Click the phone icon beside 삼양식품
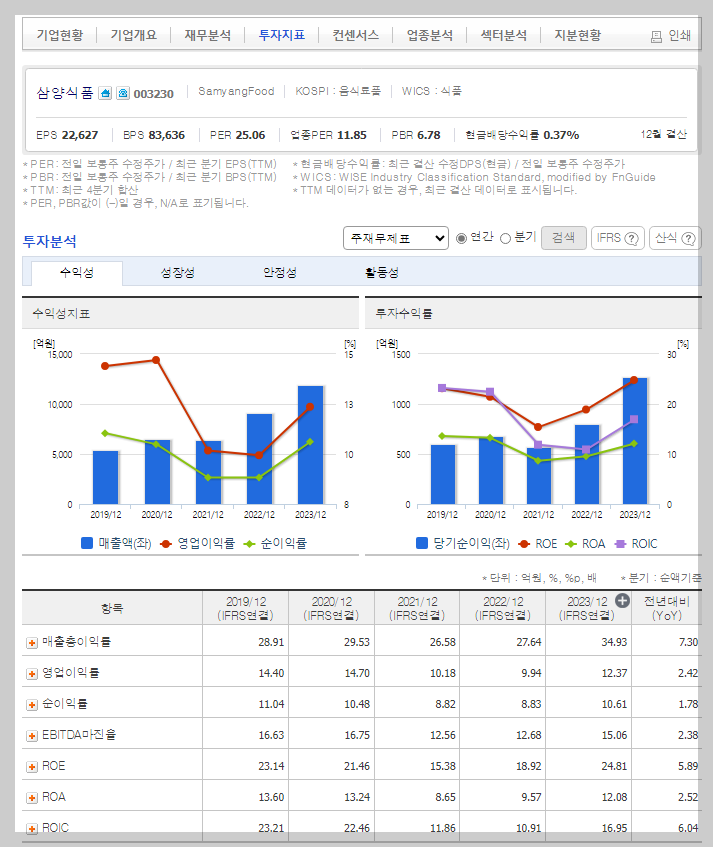This screenshot has width=713, height=847. tap(123, 93)
